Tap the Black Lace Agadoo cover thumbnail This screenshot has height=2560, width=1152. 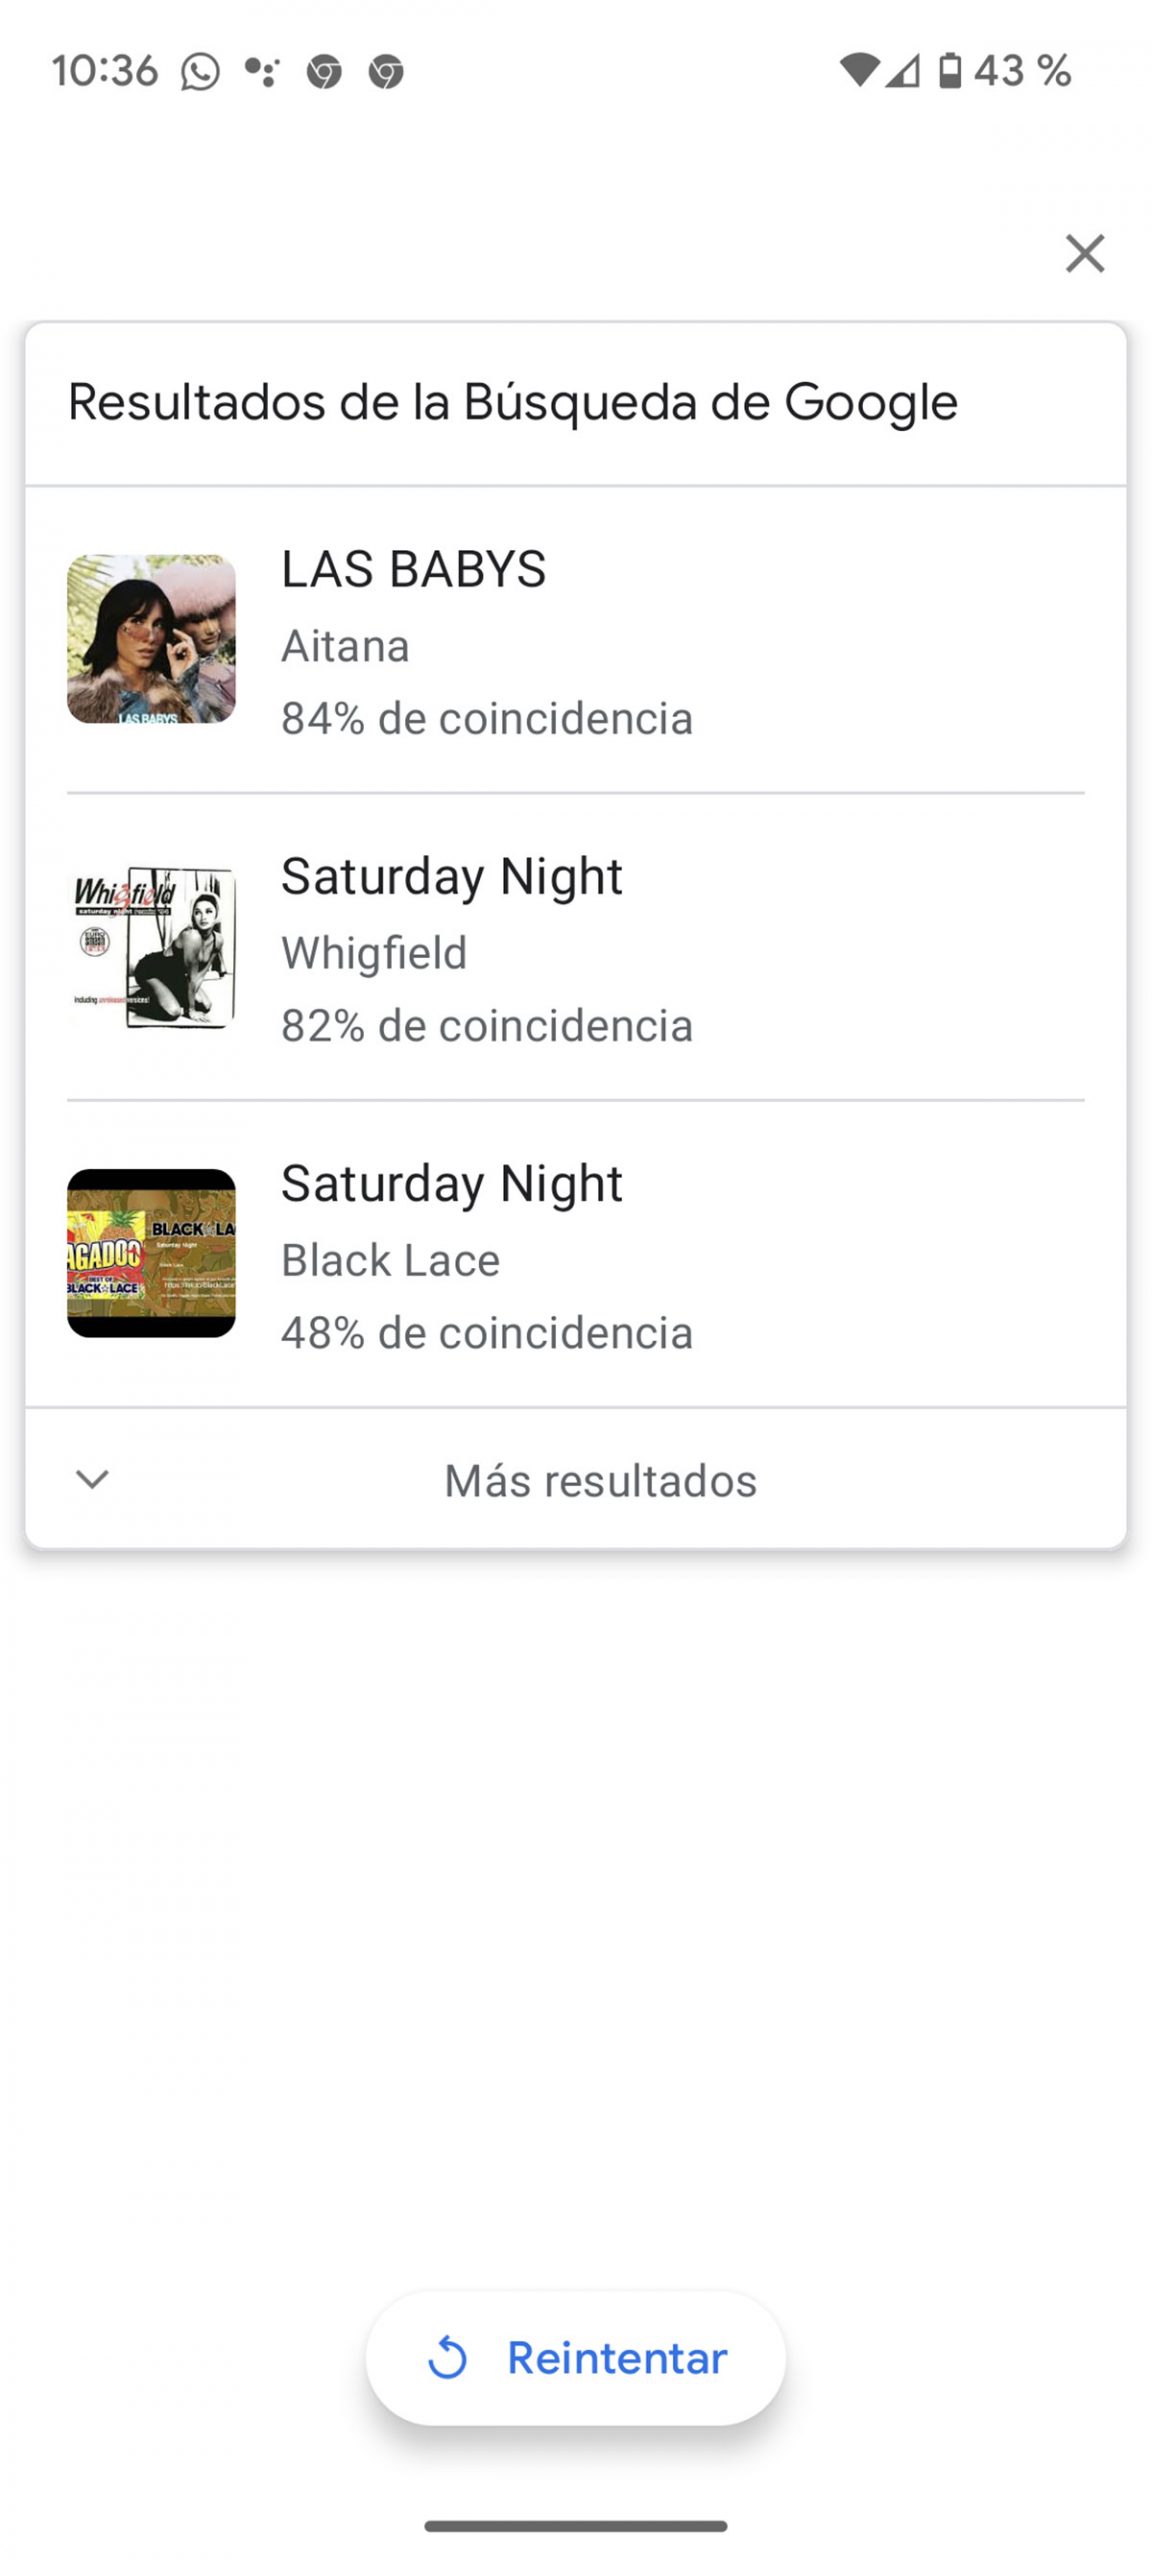tap(151, 1253)
